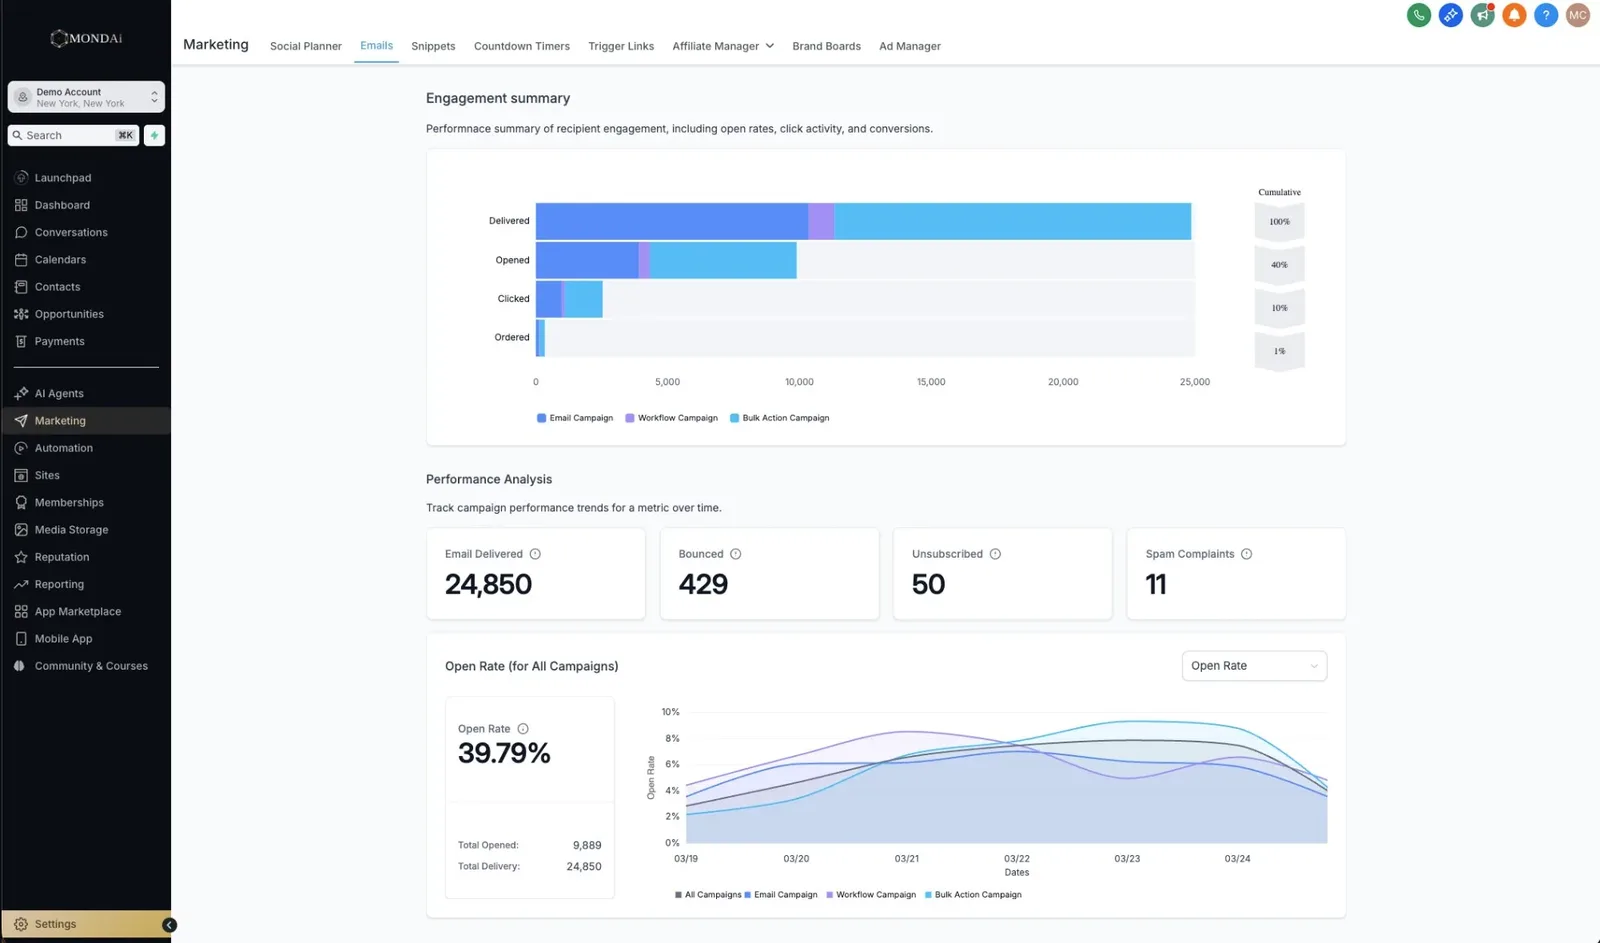Click the Bounced 429 card
1600x943 pixels.
click(x=769, y=574)
